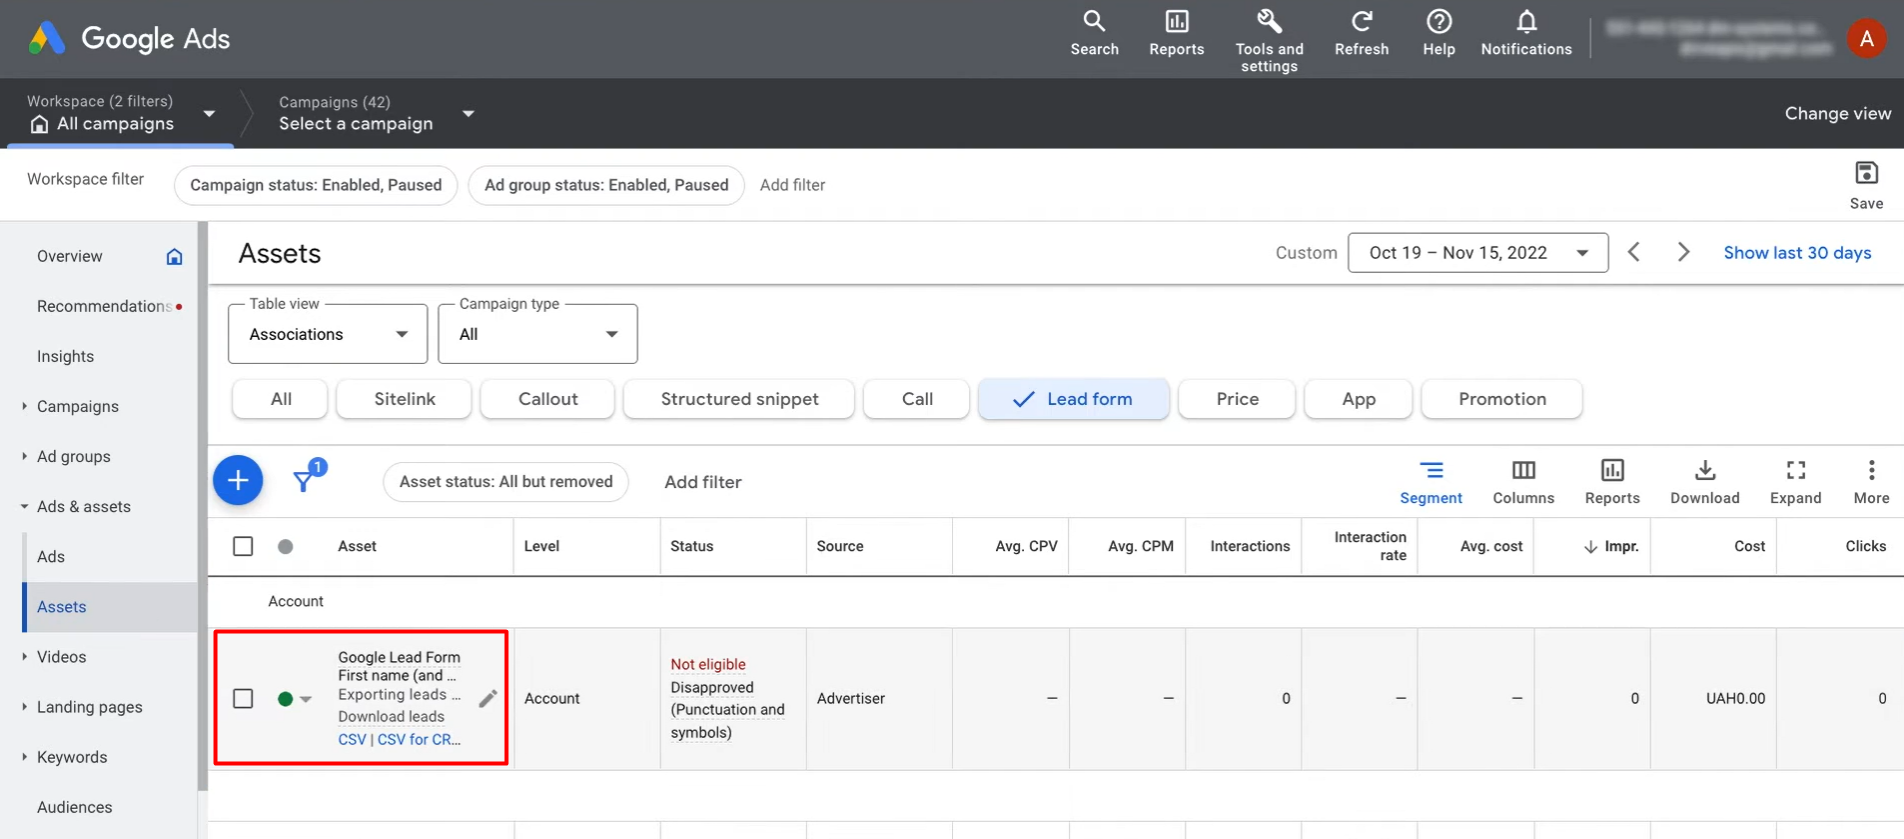This screenshot has width=1904, height=839.
Task: Tick the Google Lead Form row checkbox
Action: [243, 699]
